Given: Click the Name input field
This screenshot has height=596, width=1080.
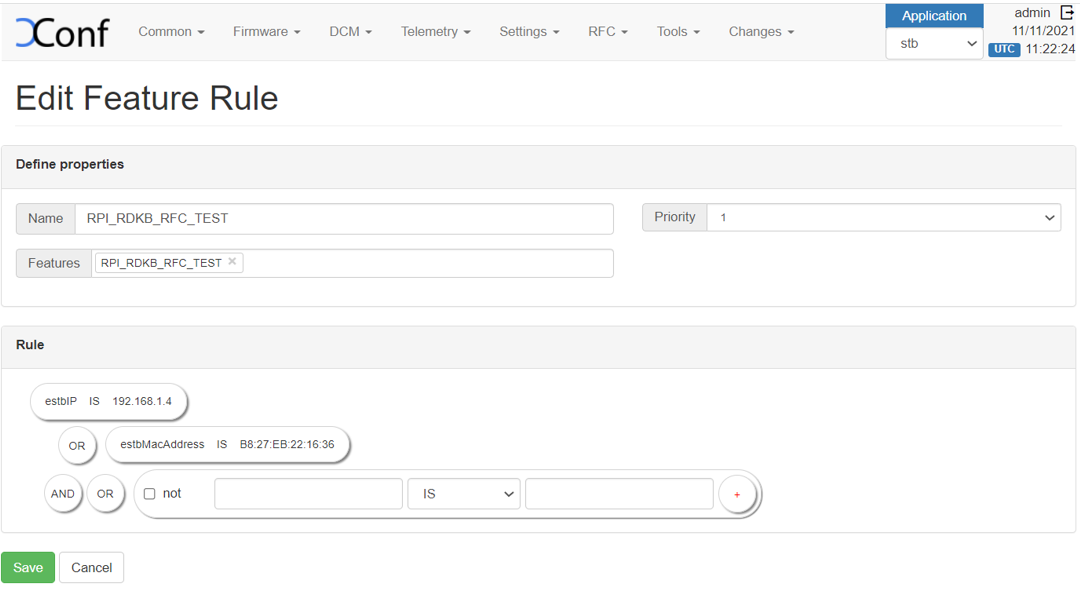Looking at the screenshot, I should 343,219.
